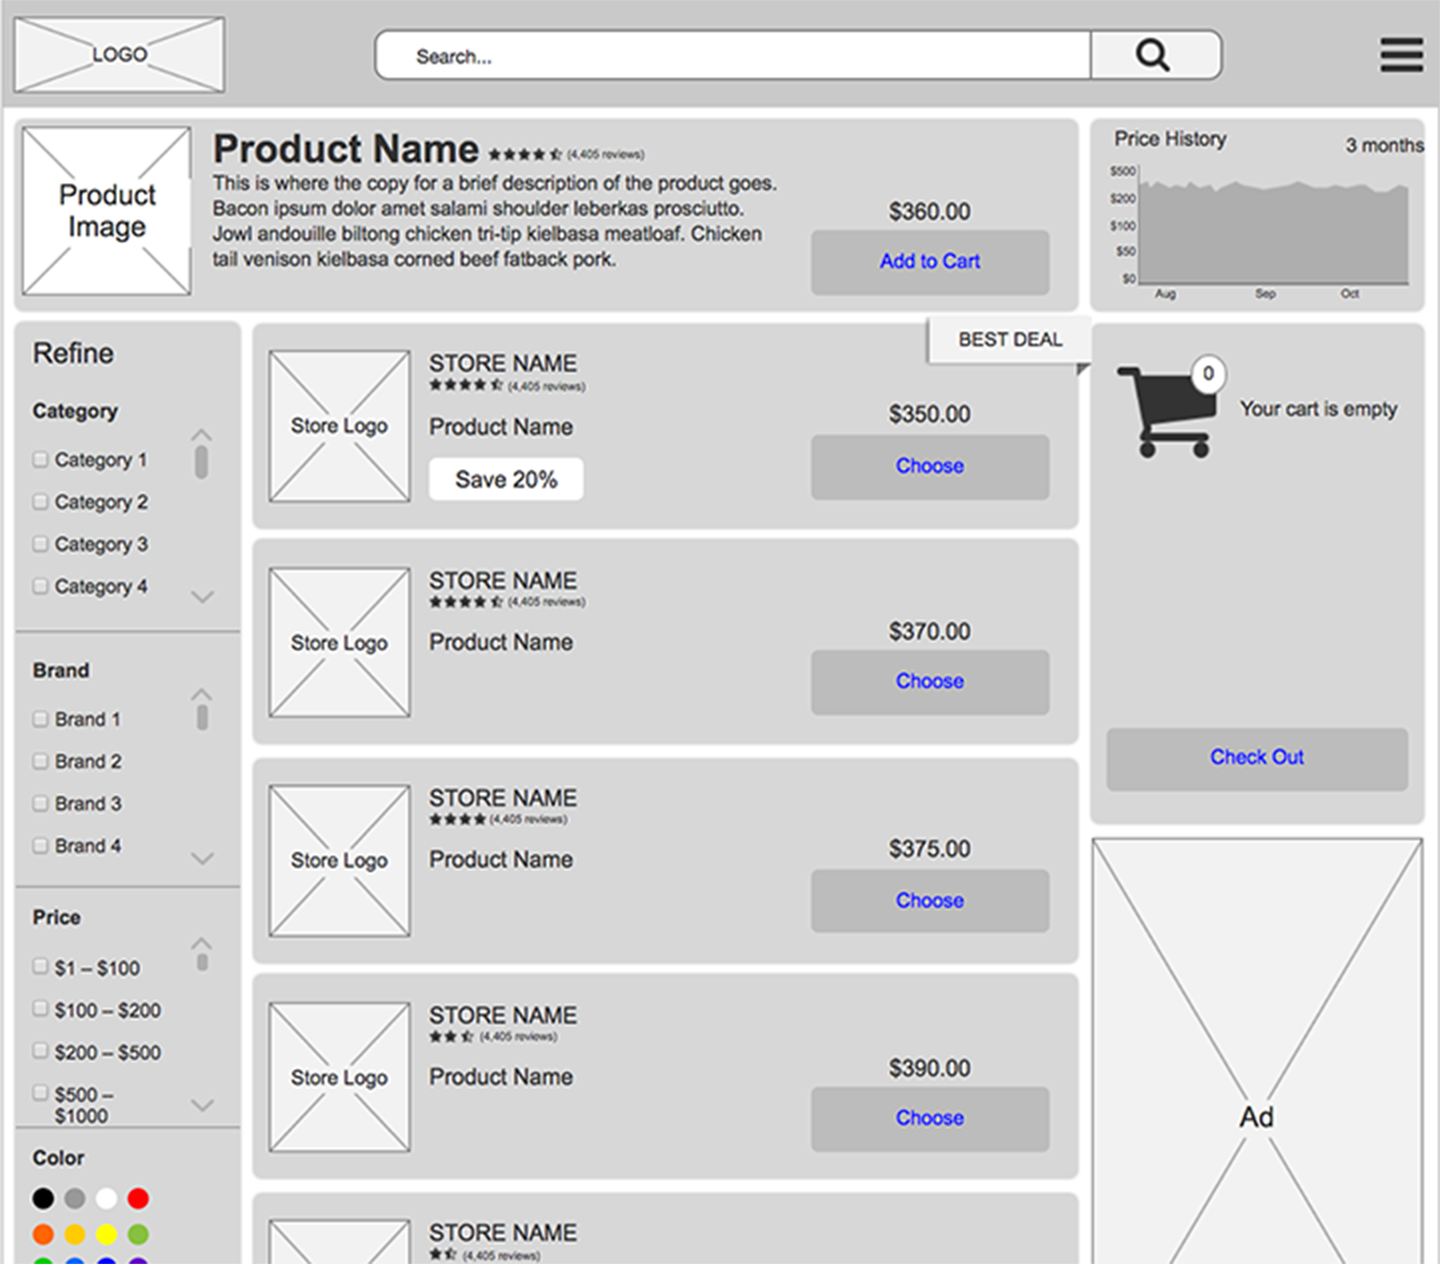Click Store Logo of the $370.00 offer
This screenshot has width=1440, height=1264.
point(339,643)
